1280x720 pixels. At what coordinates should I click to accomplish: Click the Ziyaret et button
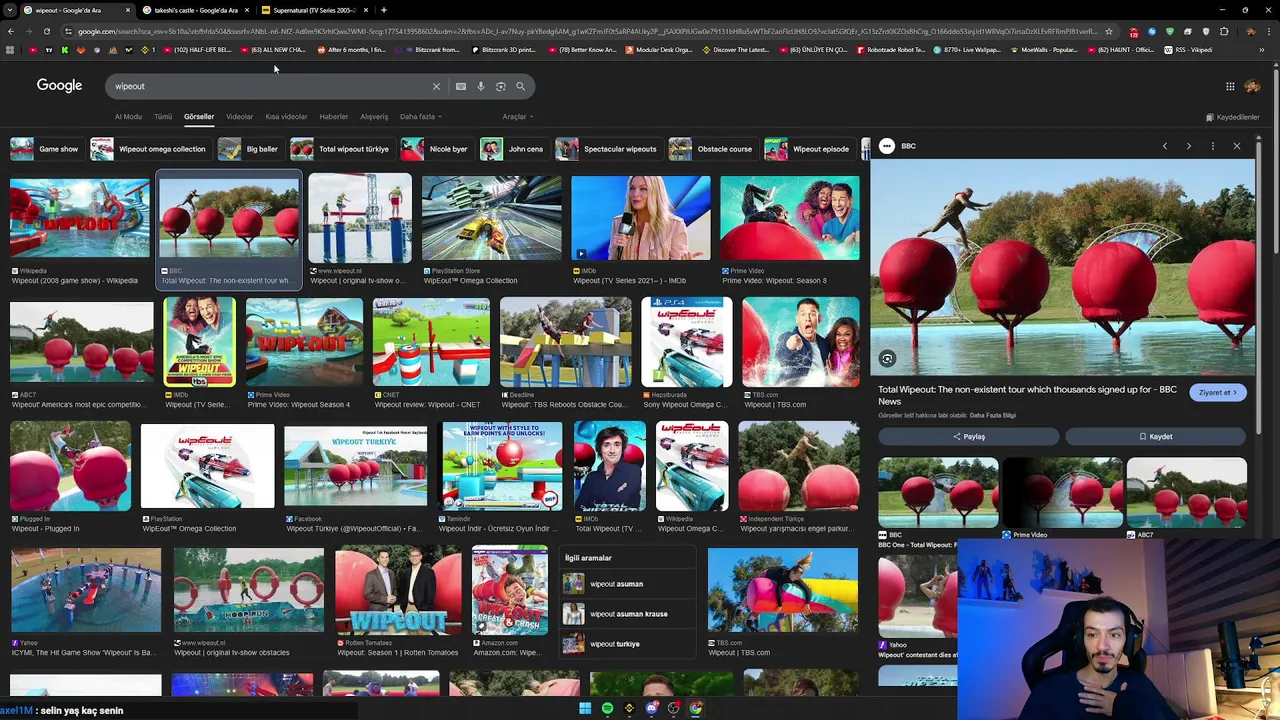1218,392
